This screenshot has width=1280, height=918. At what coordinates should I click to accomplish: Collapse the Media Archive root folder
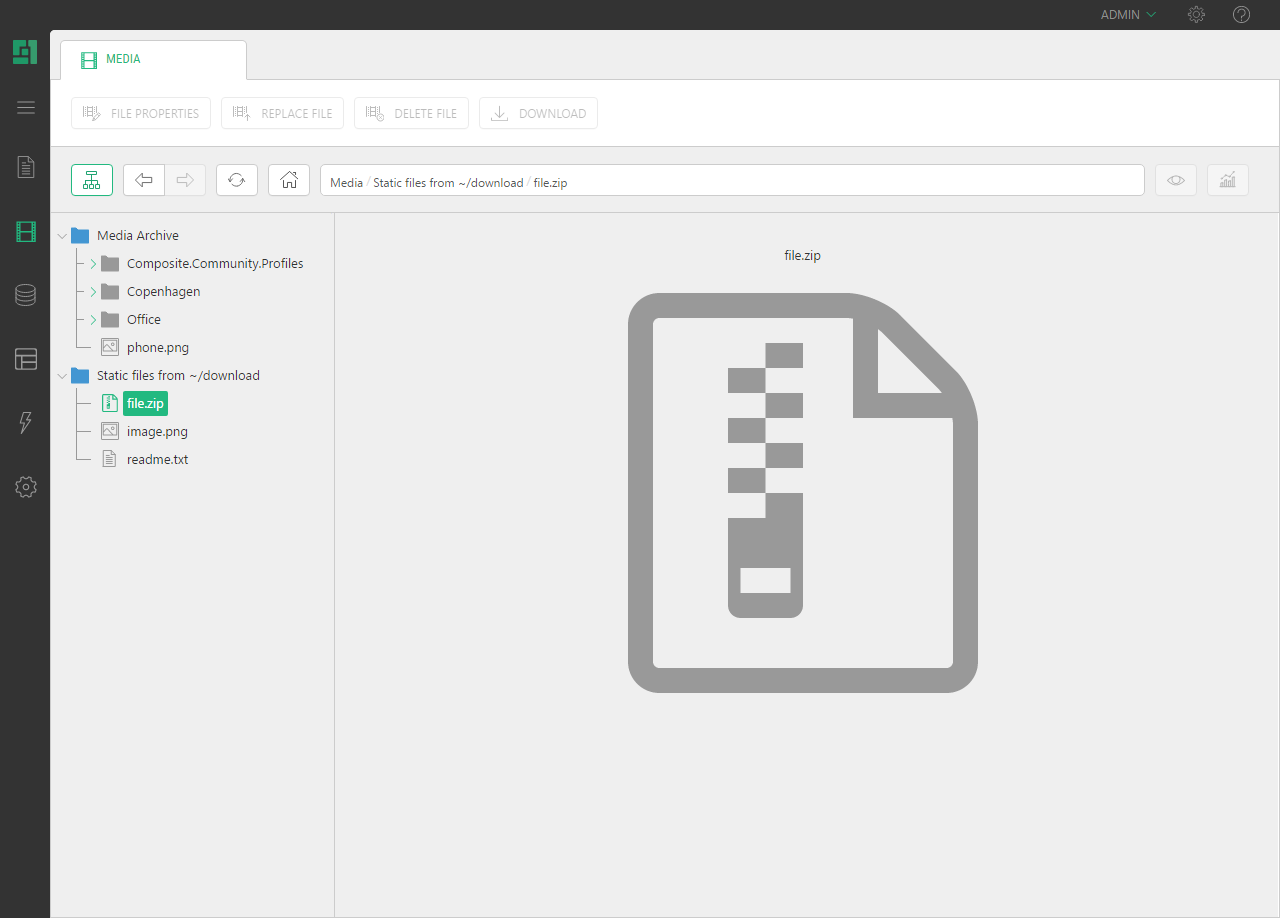[63, 236]
